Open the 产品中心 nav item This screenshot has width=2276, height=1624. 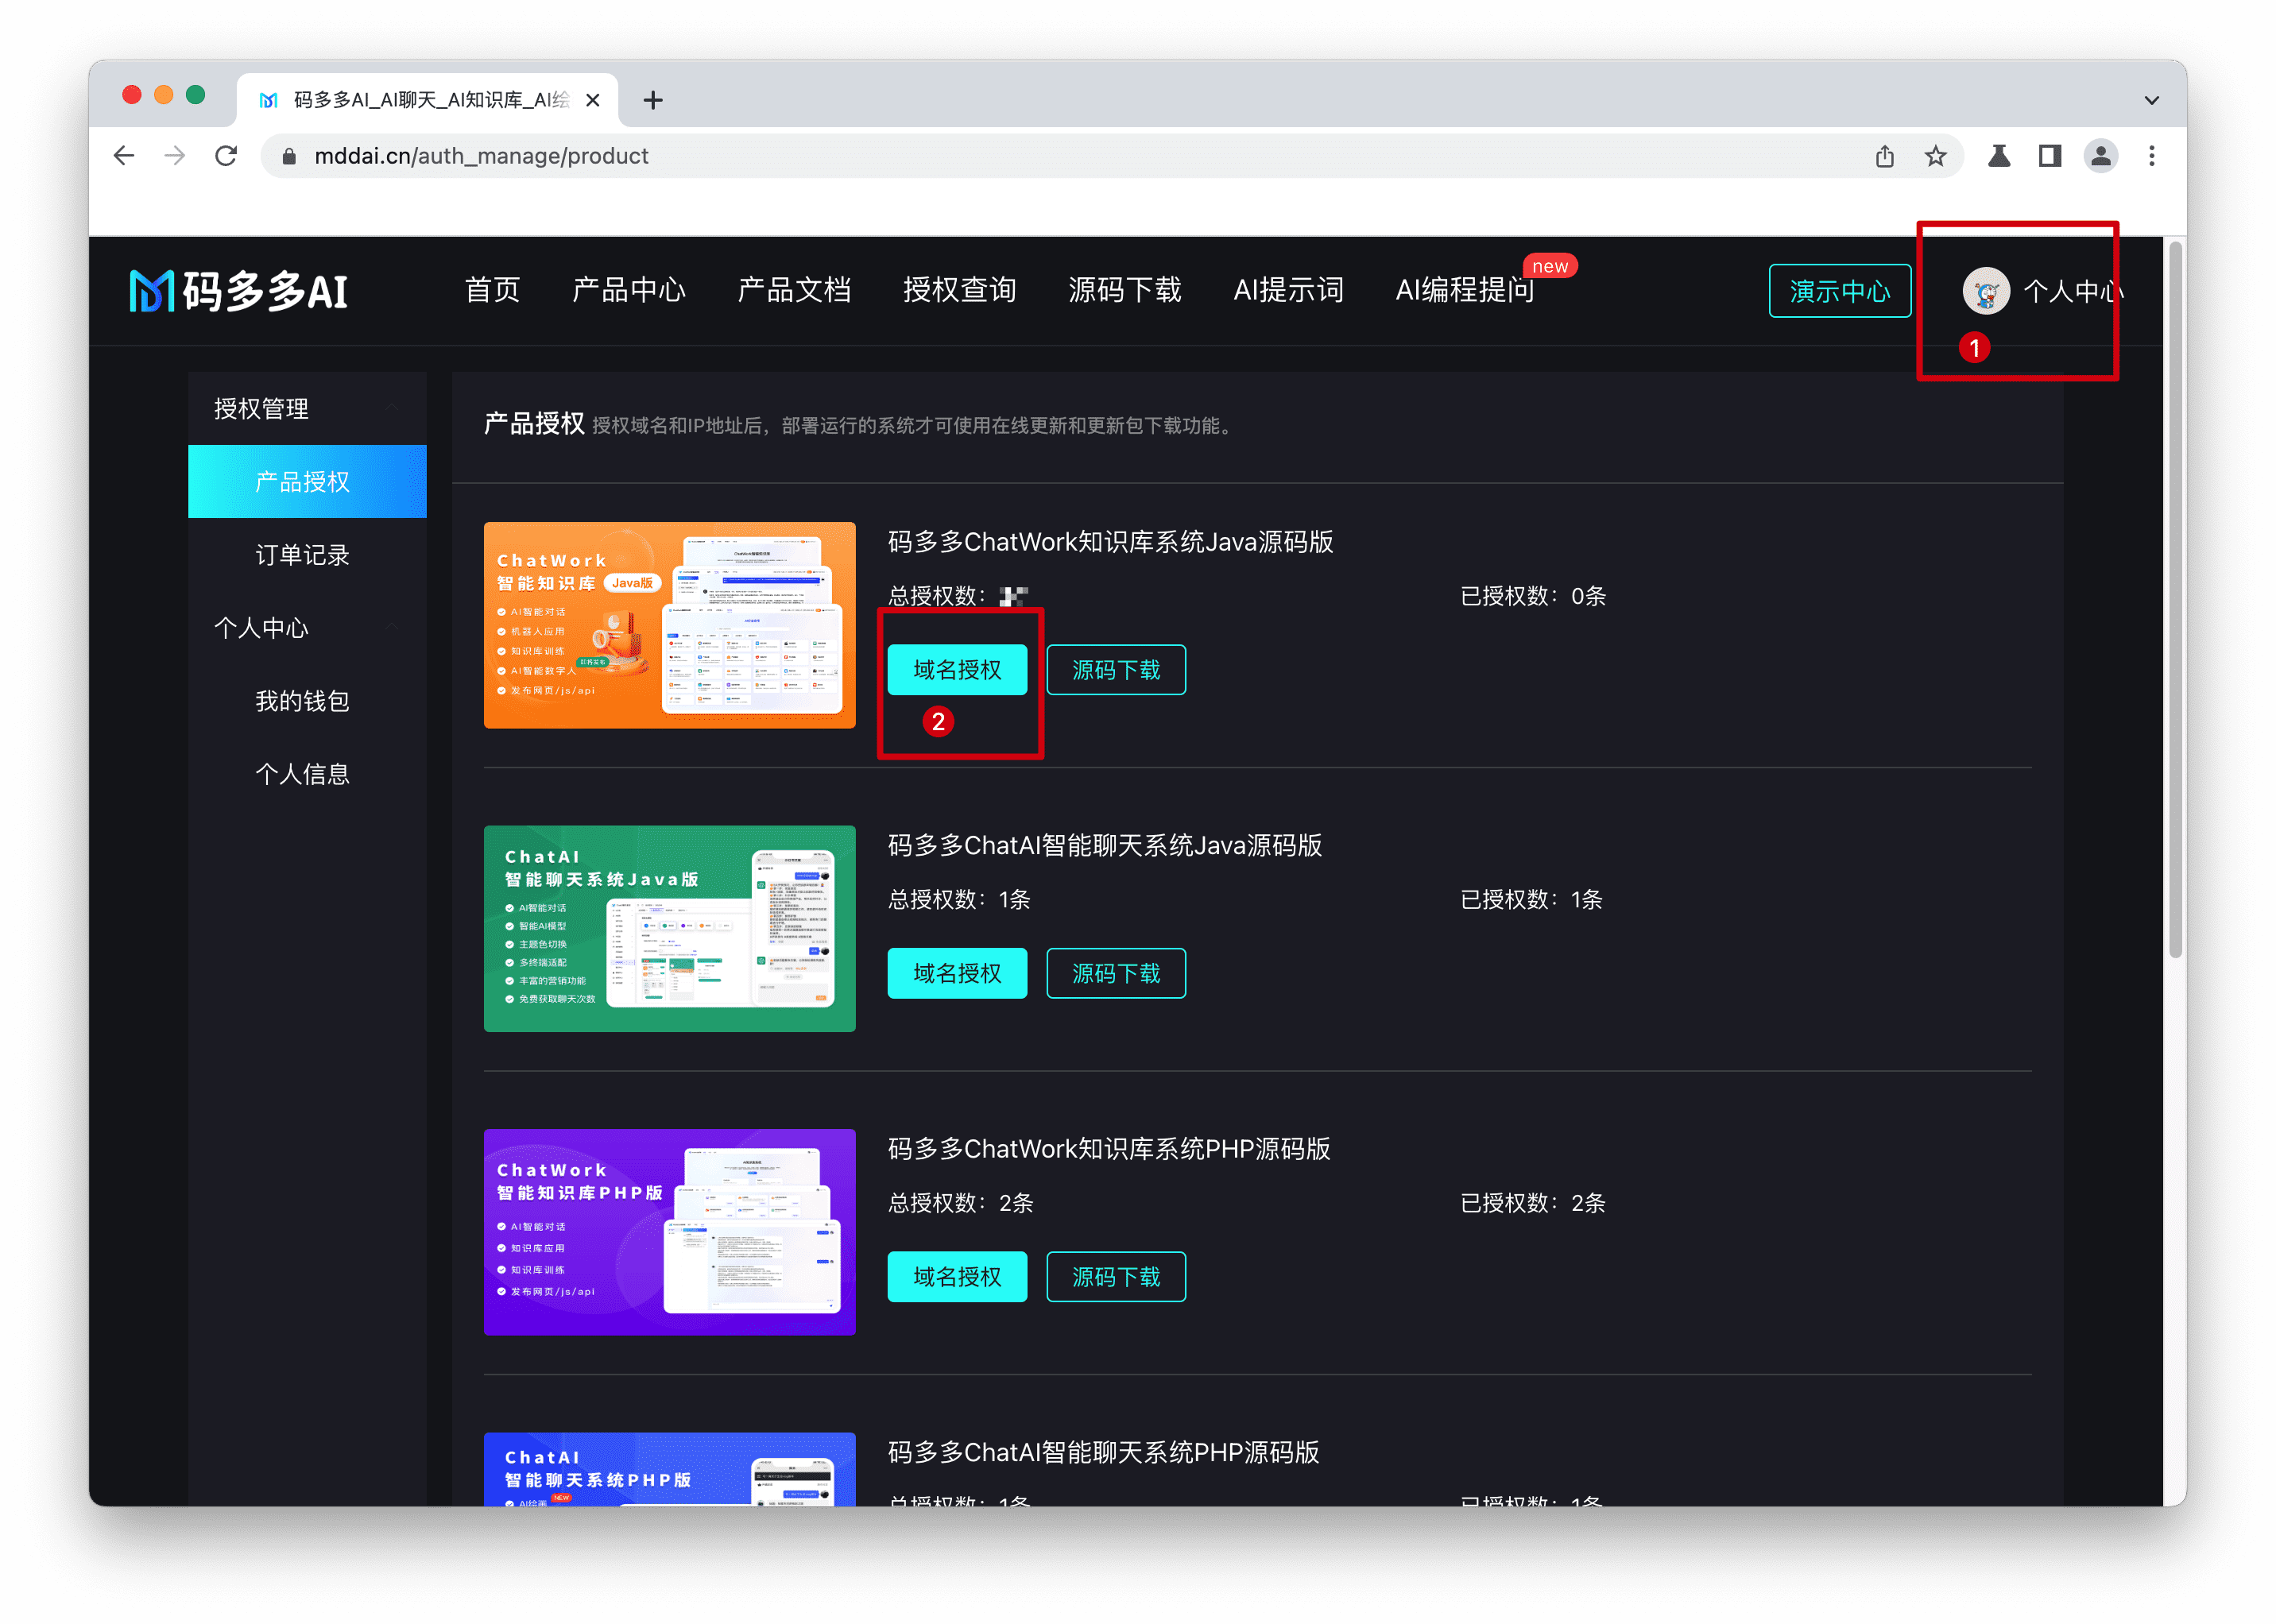pos(629,290)
